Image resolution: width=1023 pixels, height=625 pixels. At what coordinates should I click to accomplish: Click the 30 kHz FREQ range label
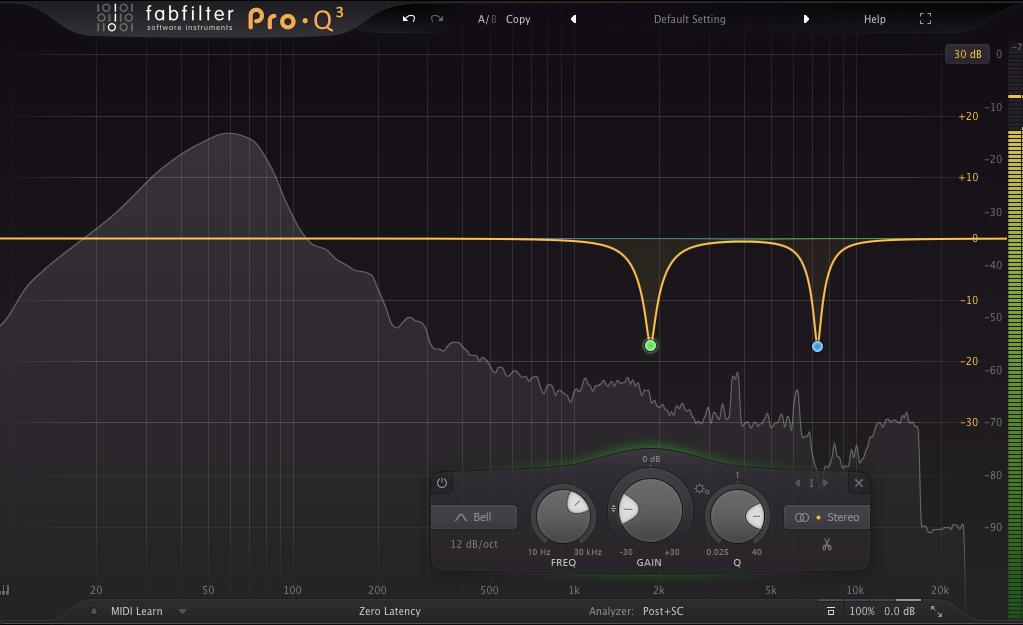(x=588, y=552)
